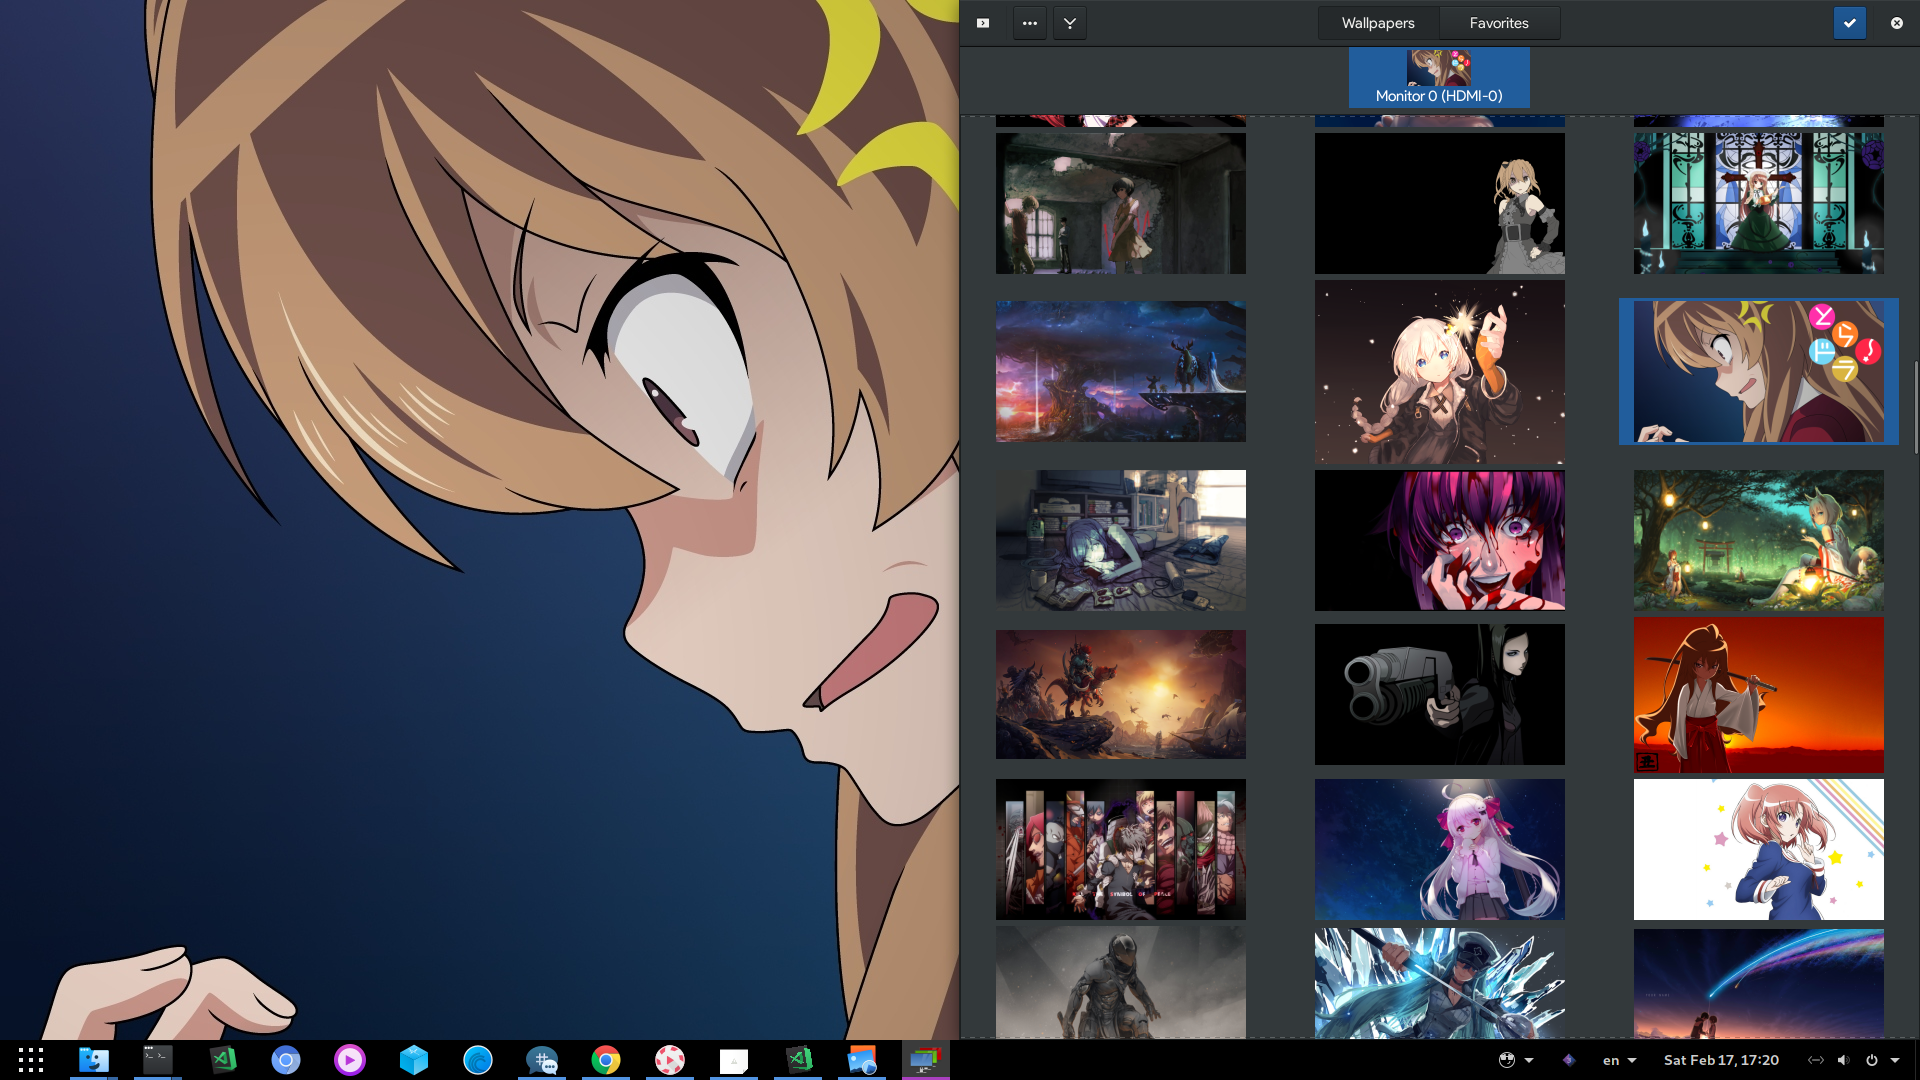Select the dark woman with large gun wallpaper
Screen dimensions: 1920x1080
(x=1439, y=694)
